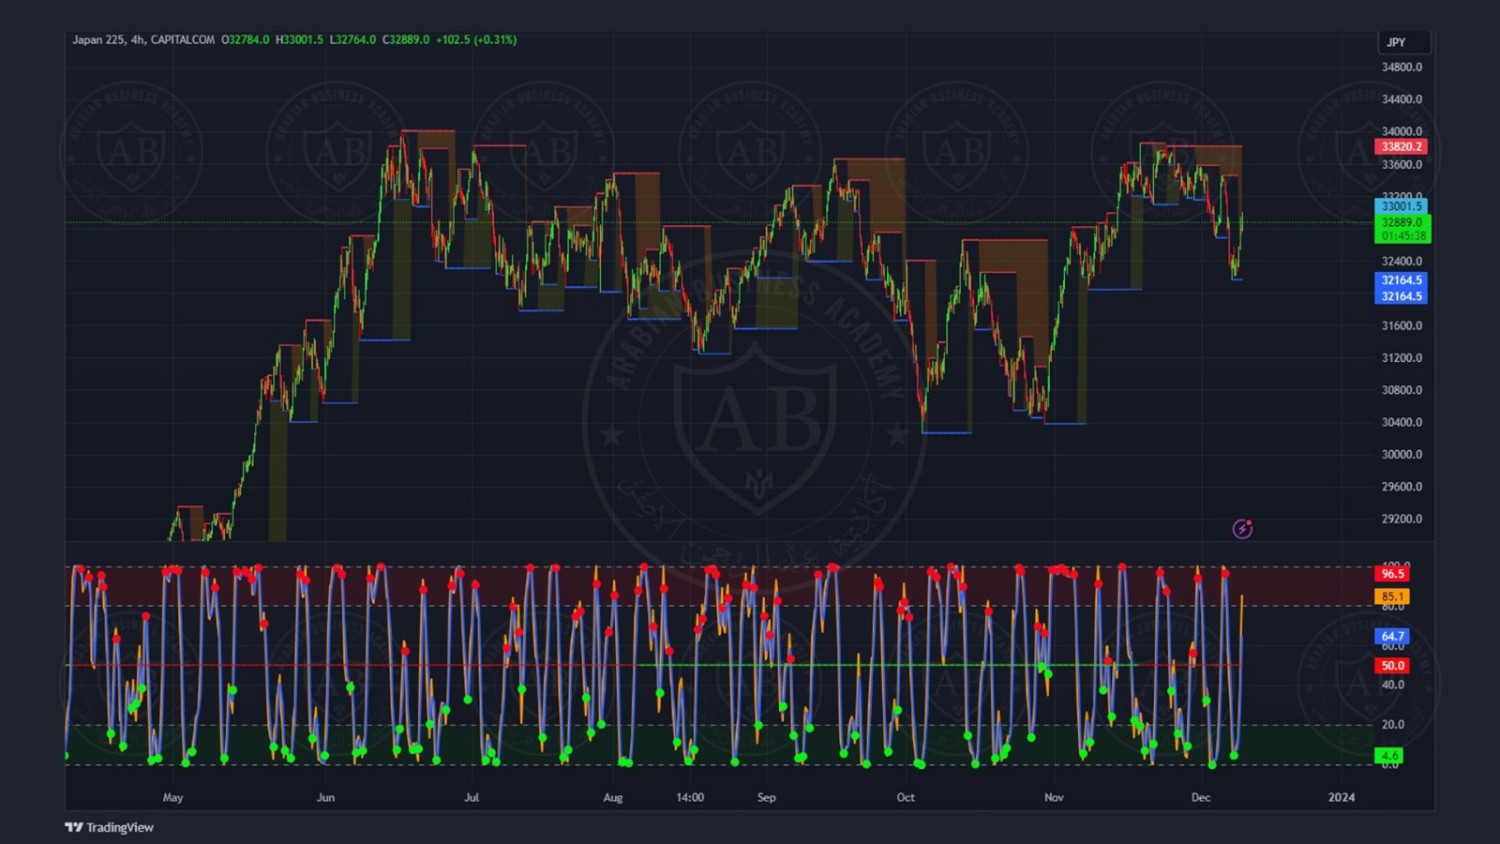Click the 34400.0 price axis label
The image size is (1500, 844).
click(x=1401, y=99)
